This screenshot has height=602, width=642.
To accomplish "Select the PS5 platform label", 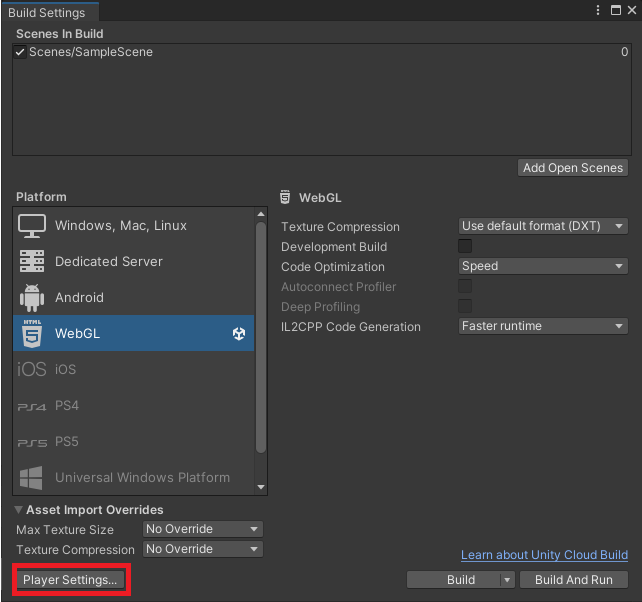I will point(67,441).
